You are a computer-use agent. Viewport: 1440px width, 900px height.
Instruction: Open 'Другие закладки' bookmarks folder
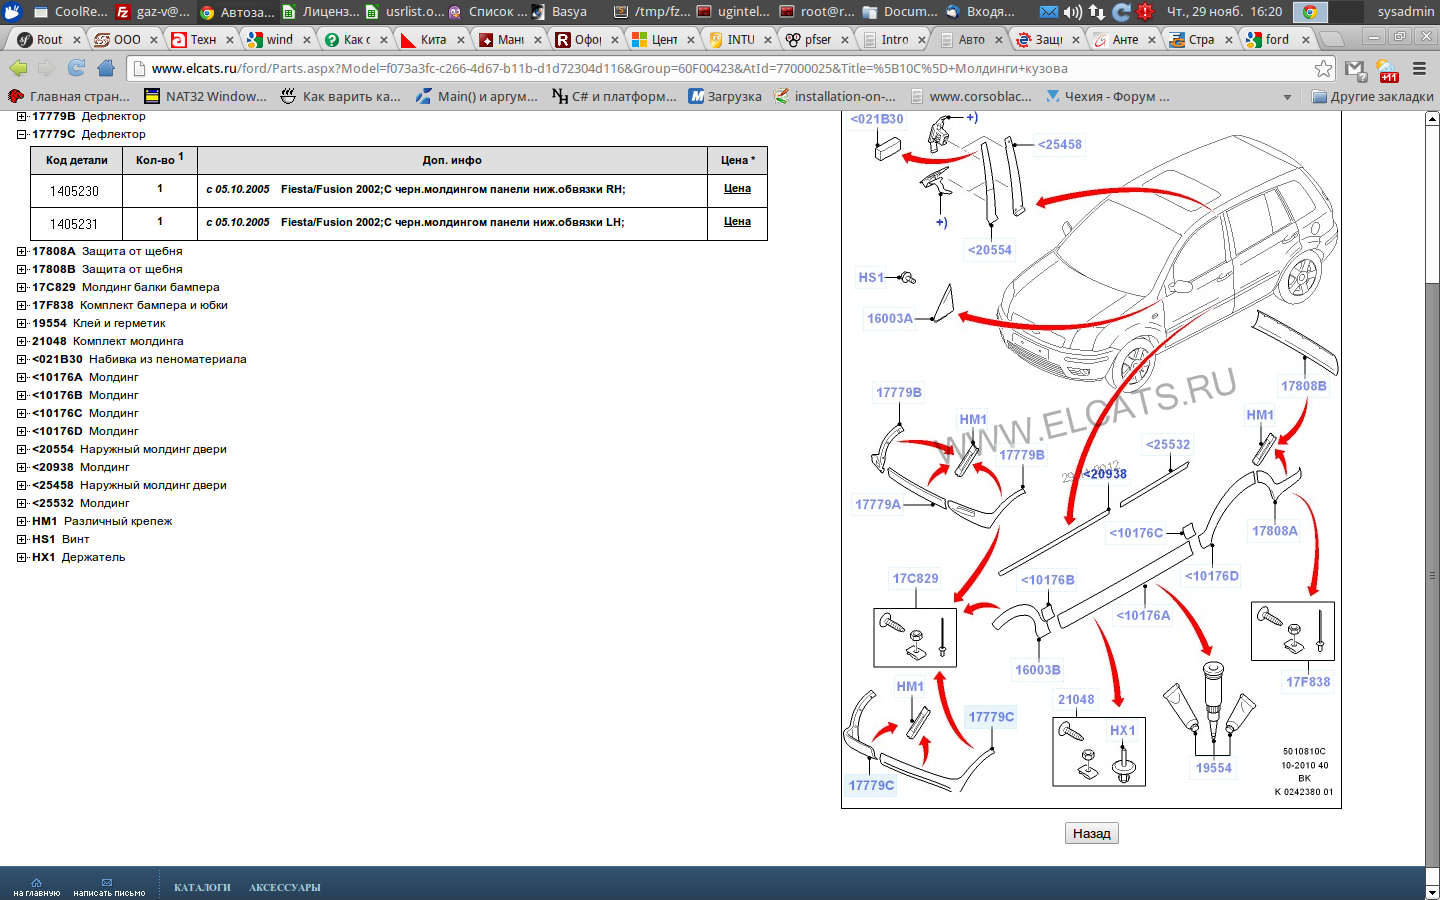[1372, 97]
